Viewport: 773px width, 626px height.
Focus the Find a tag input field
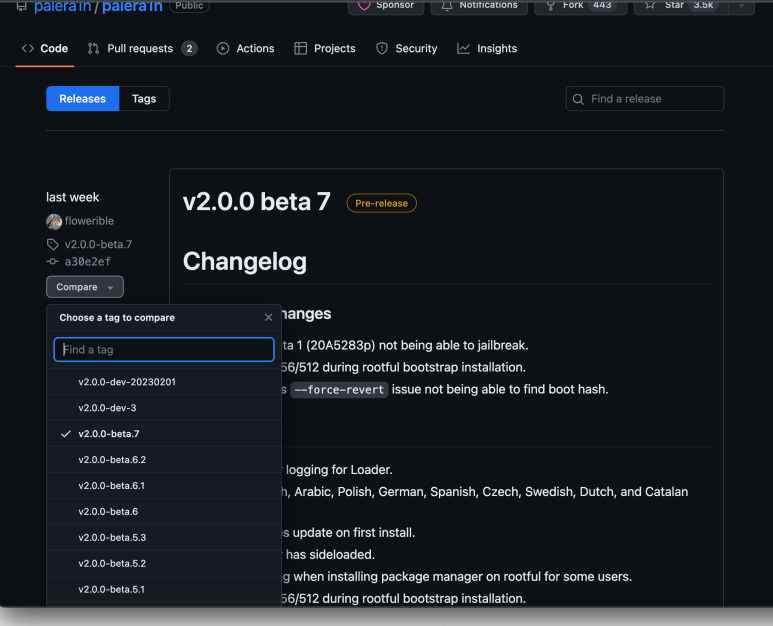click(164, 349)
